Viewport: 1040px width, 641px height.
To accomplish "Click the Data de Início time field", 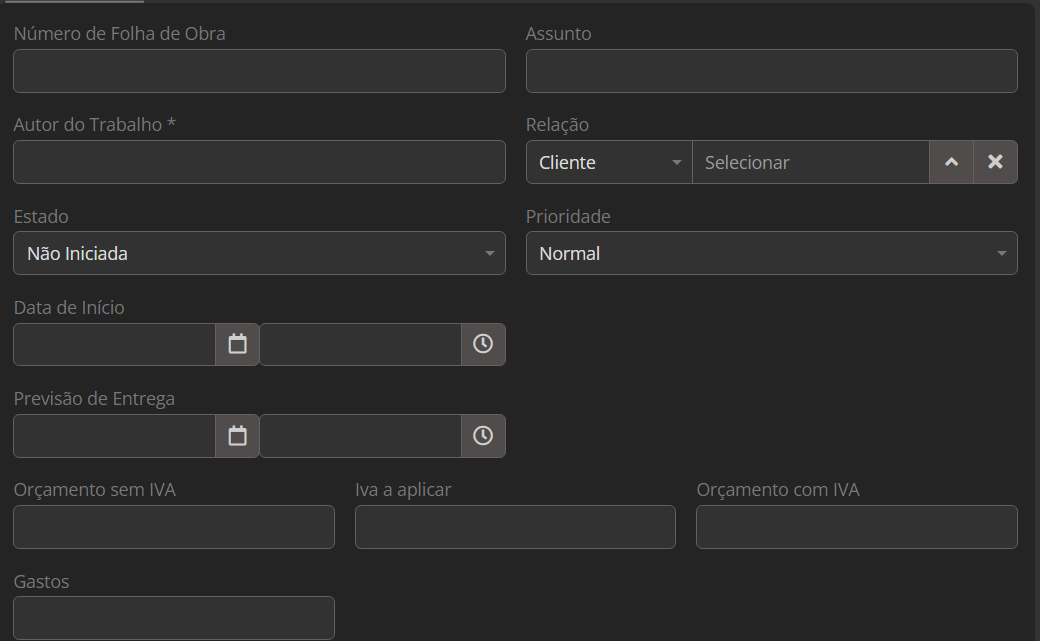I will pos(360,344).
